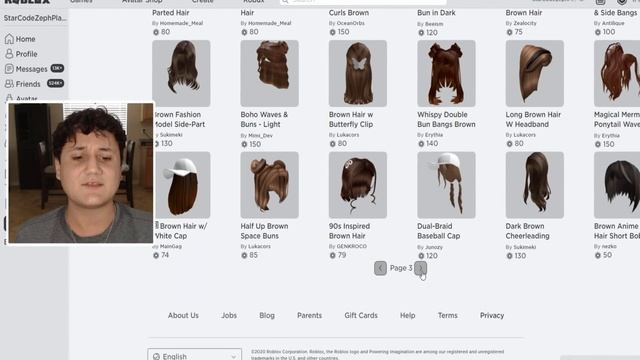The width and height of the screenshot is (640, 360).
Task: Click the 'Dark Brown Cheerleading' title
Action: pos(528,231)
